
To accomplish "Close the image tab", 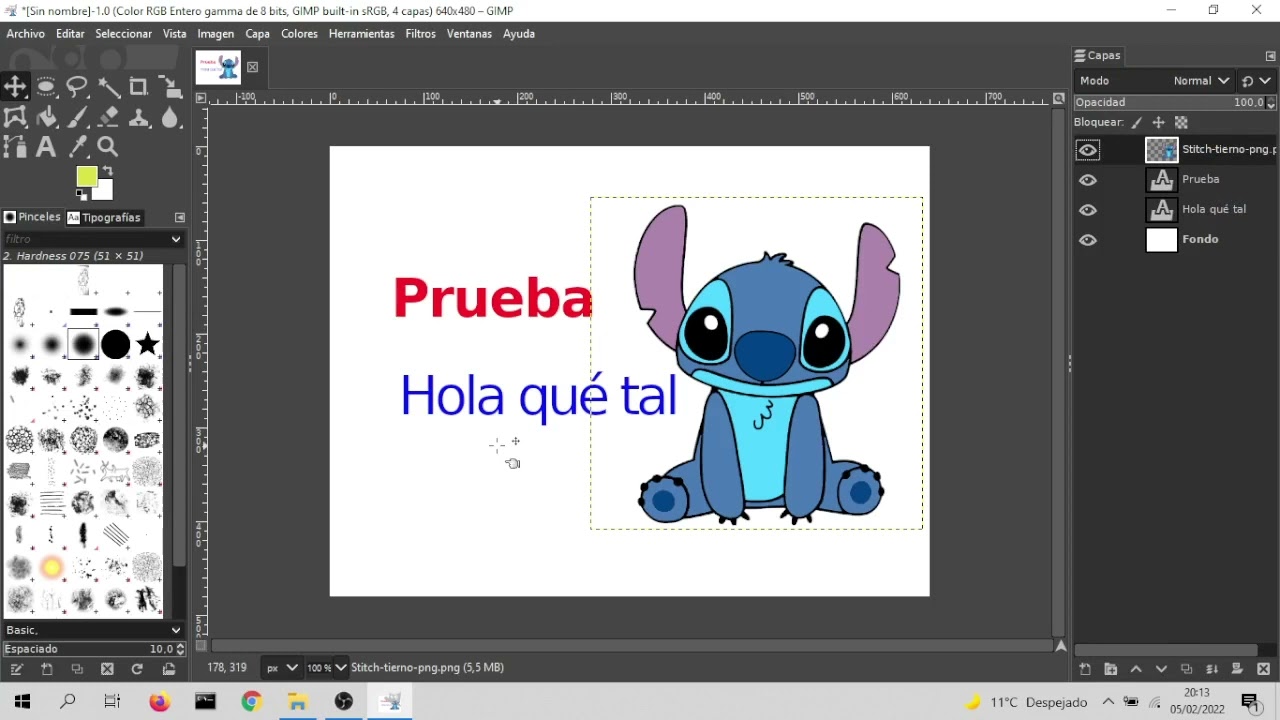I will tap(252, 67).
